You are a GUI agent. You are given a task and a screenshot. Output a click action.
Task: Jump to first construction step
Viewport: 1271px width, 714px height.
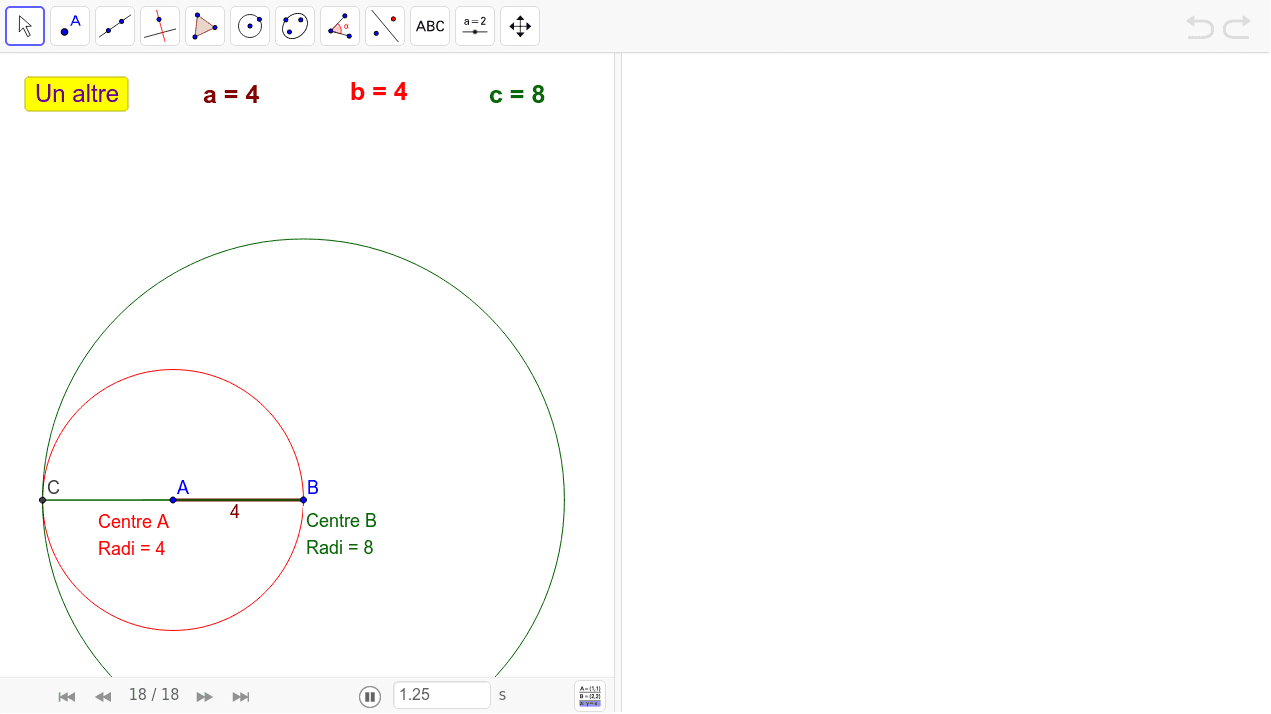[67, 696]
